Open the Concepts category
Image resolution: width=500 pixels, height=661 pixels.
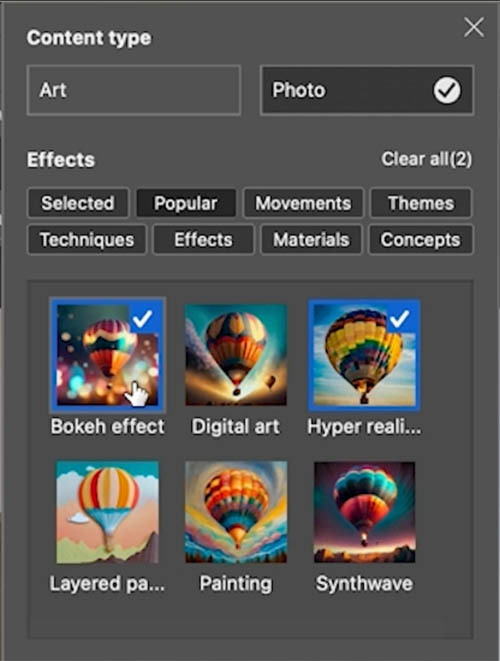tap(421, 240)
